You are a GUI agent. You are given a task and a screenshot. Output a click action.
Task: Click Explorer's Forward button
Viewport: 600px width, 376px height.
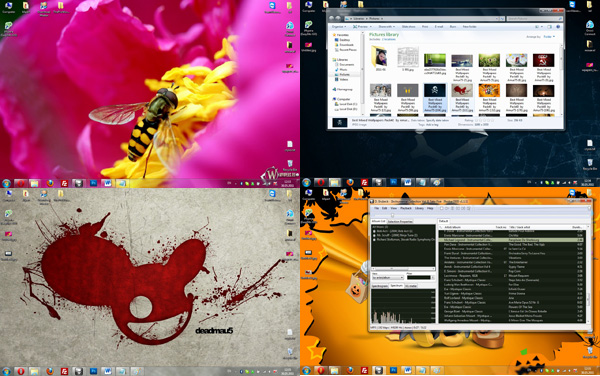tap(338, 18)
